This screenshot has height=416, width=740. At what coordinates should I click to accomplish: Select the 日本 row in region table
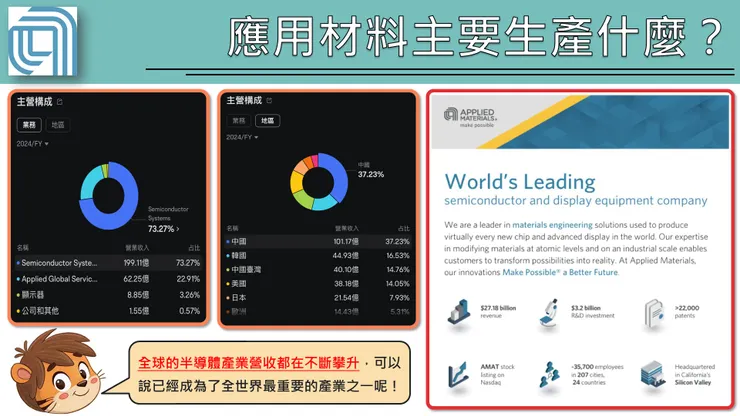319,298
